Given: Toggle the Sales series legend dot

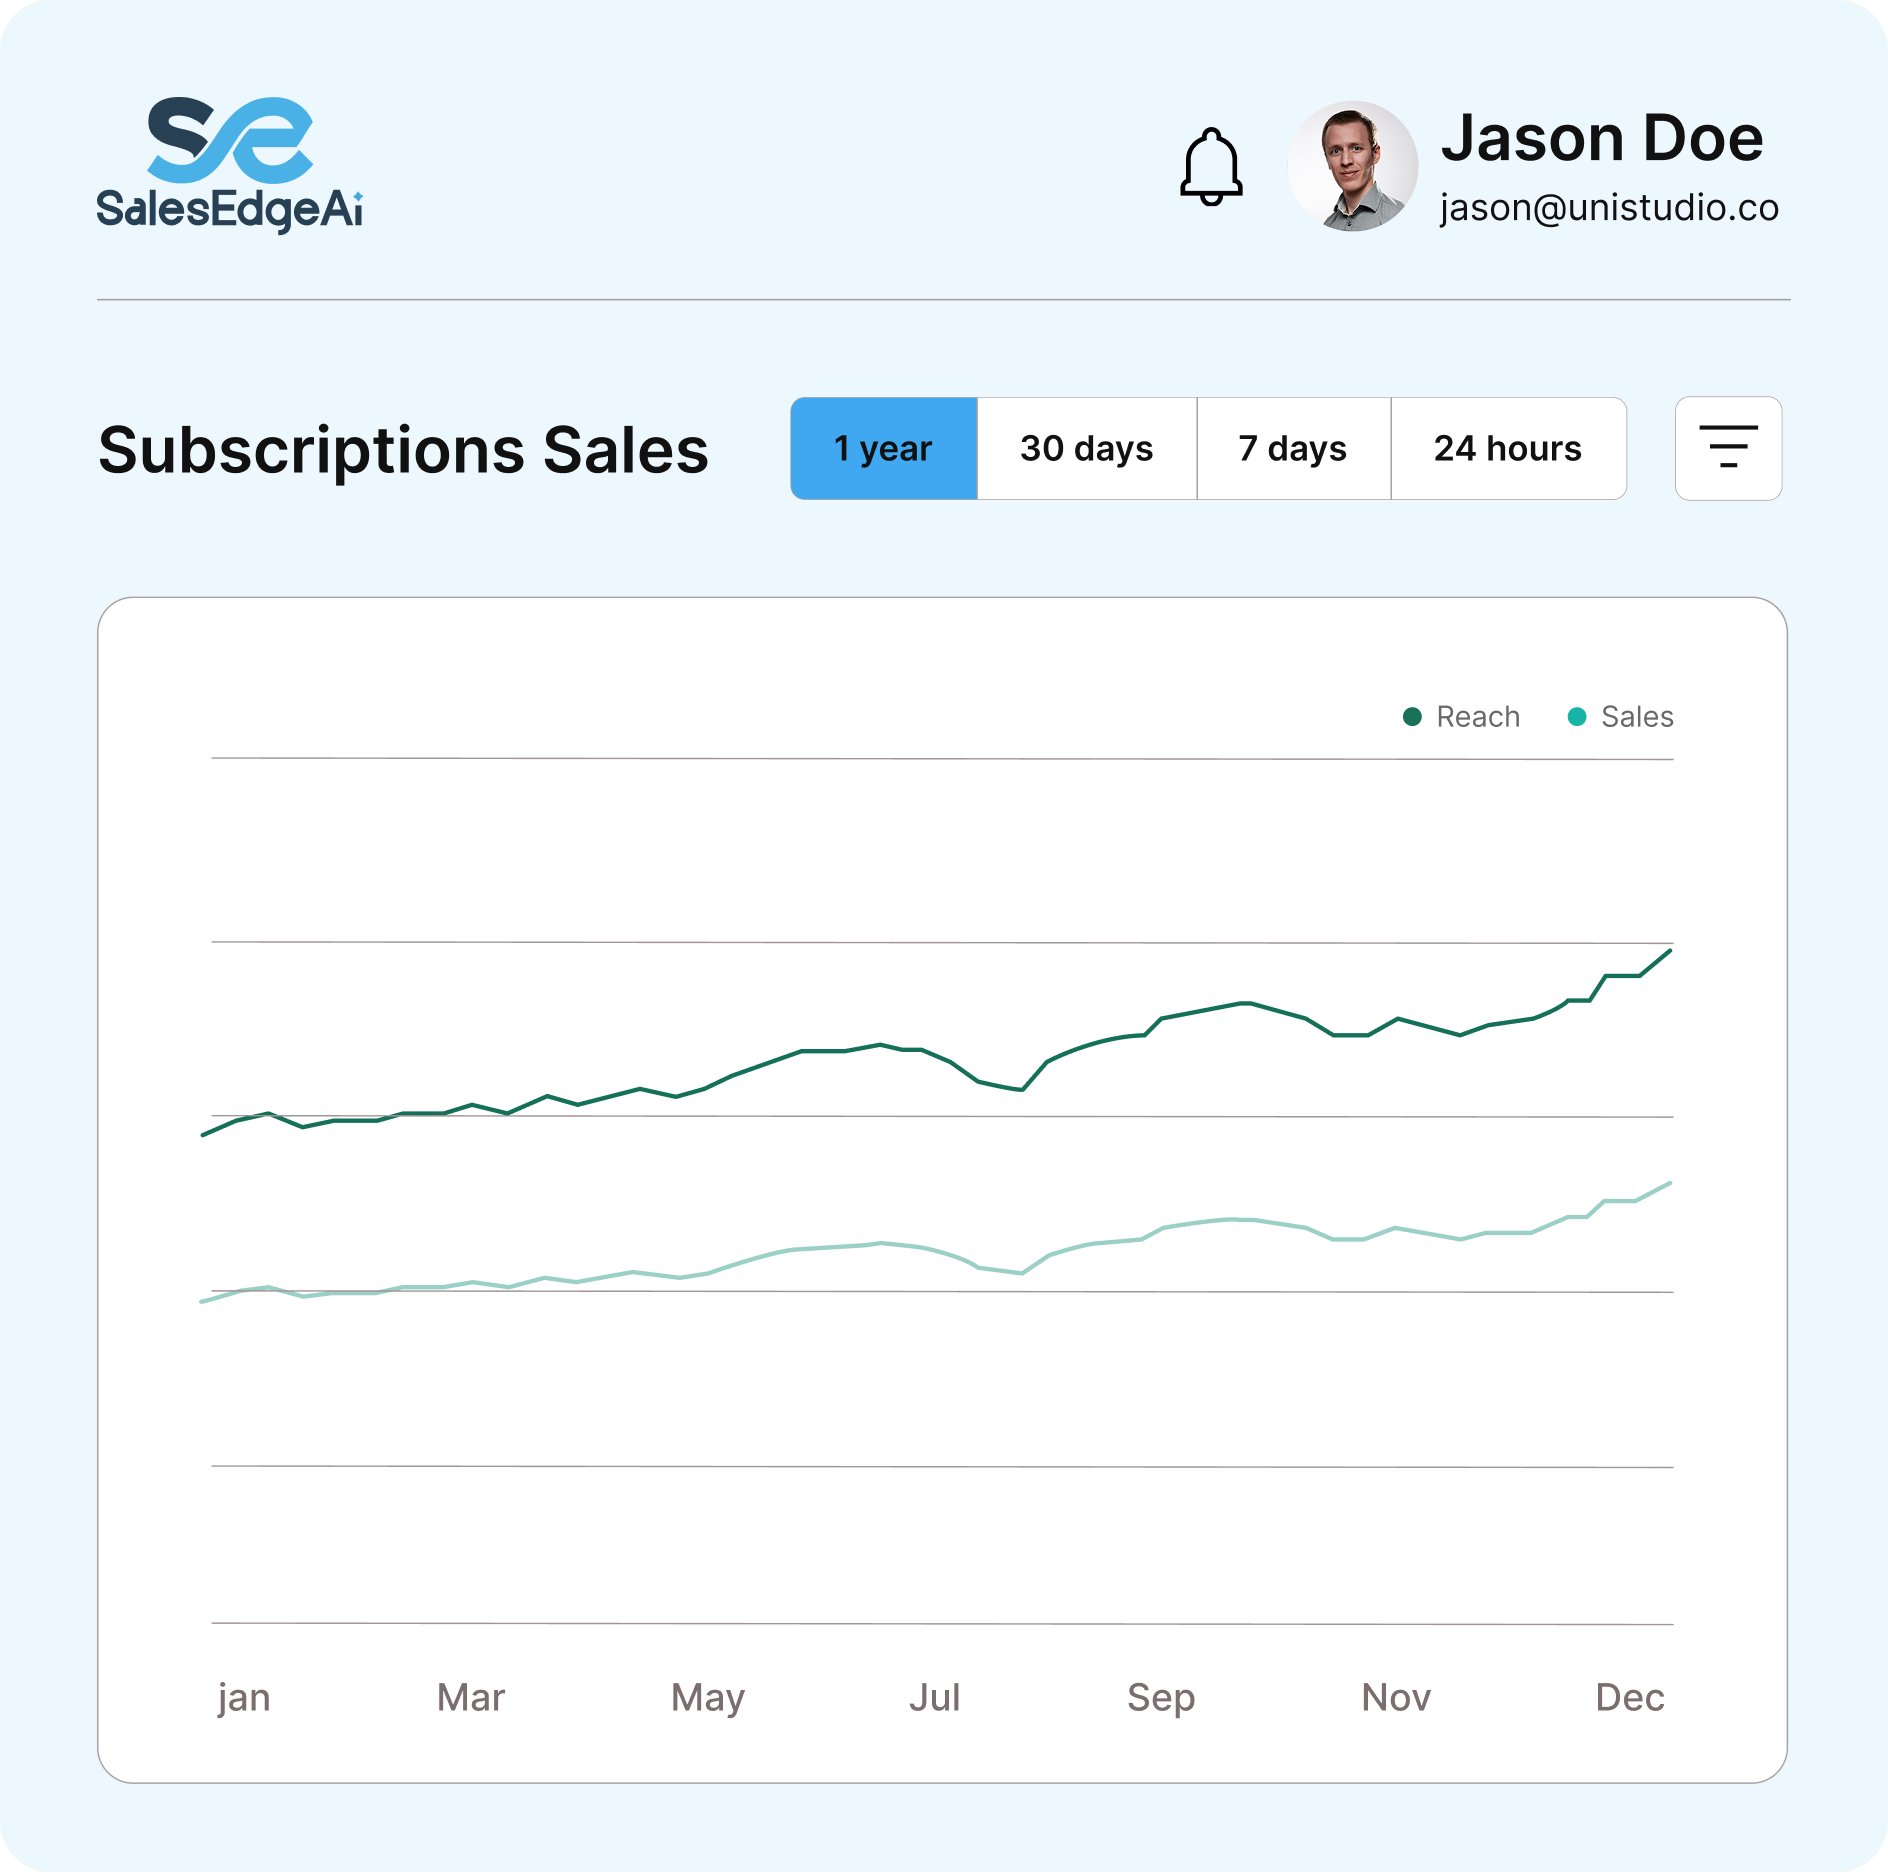Looking at the screenshot, I should pyautogui.click(x=1577, y=717).
